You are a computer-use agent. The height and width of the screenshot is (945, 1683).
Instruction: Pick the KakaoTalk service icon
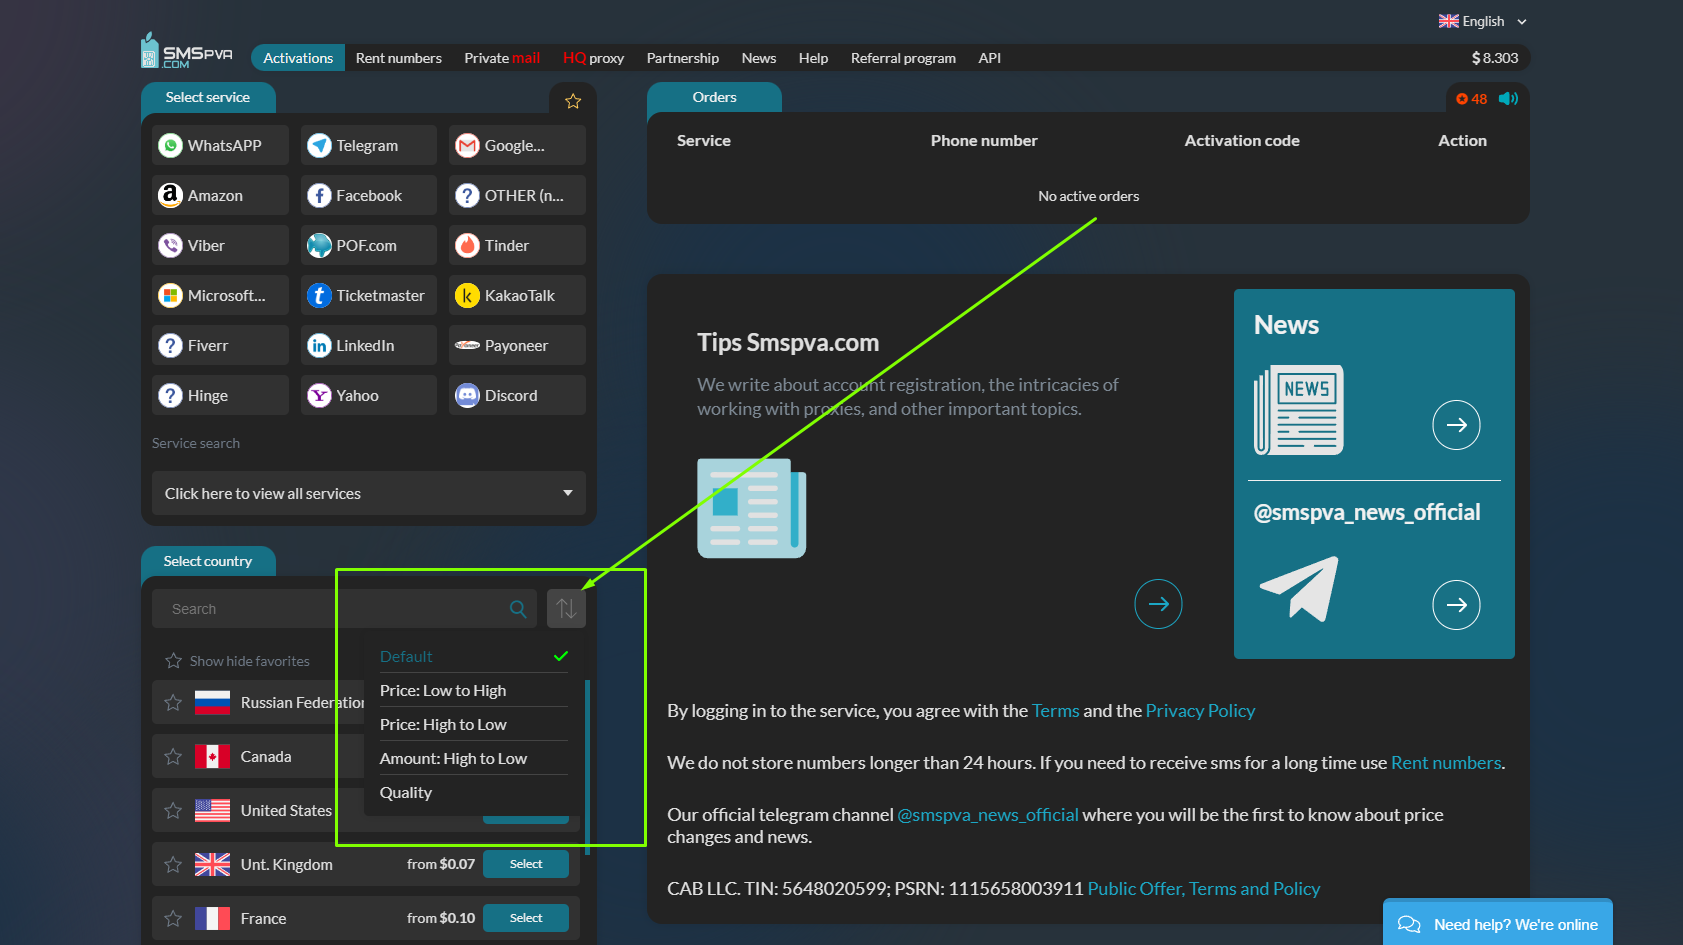point(467,296)
